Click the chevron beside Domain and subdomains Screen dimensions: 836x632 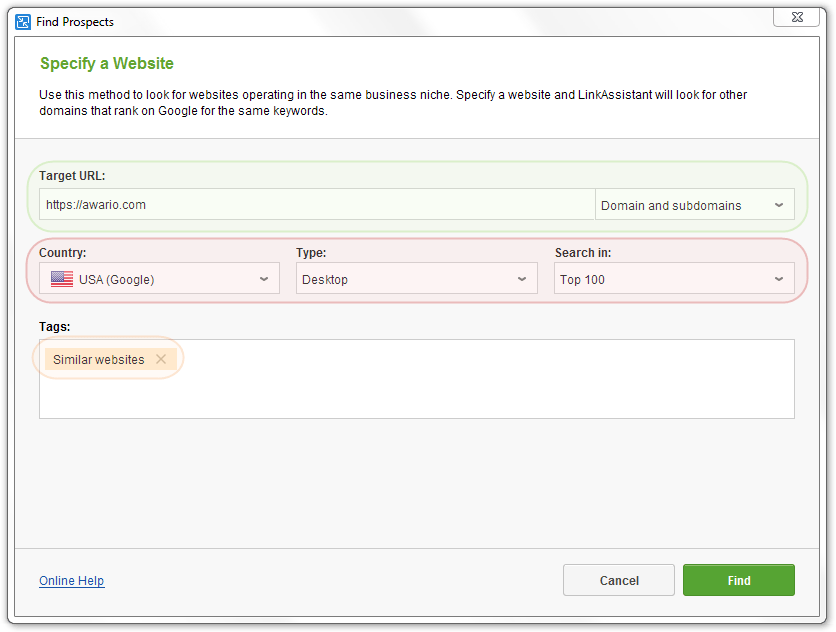(x=779, y=206)
